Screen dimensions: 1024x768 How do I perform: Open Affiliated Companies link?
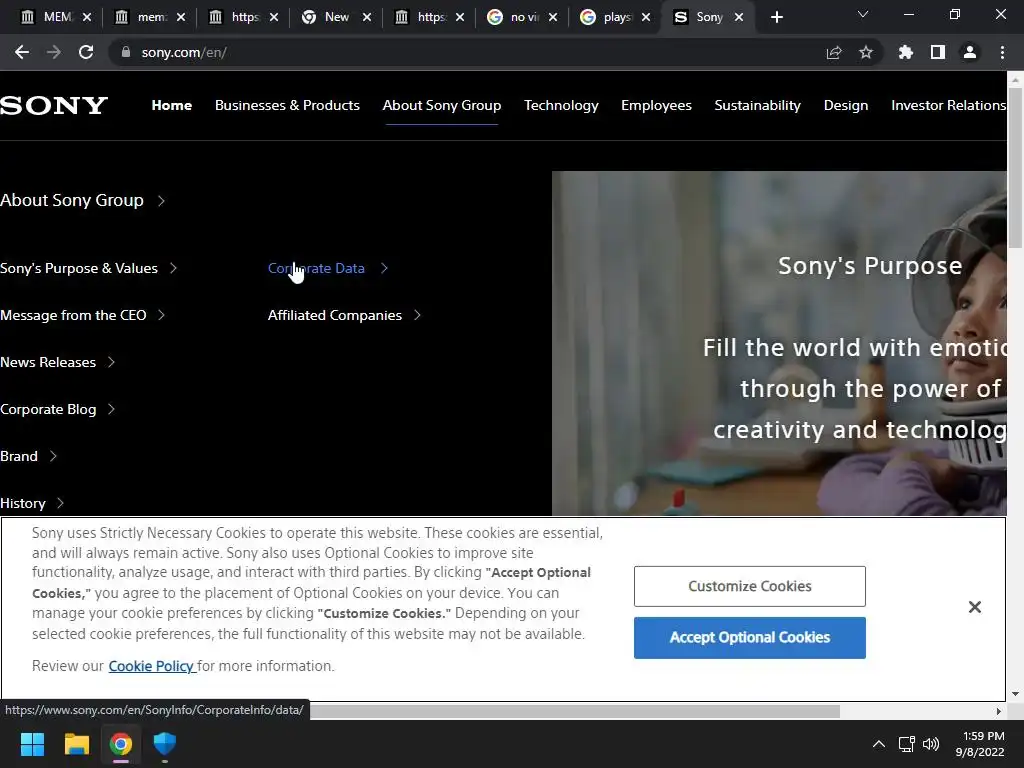[344, 315]
